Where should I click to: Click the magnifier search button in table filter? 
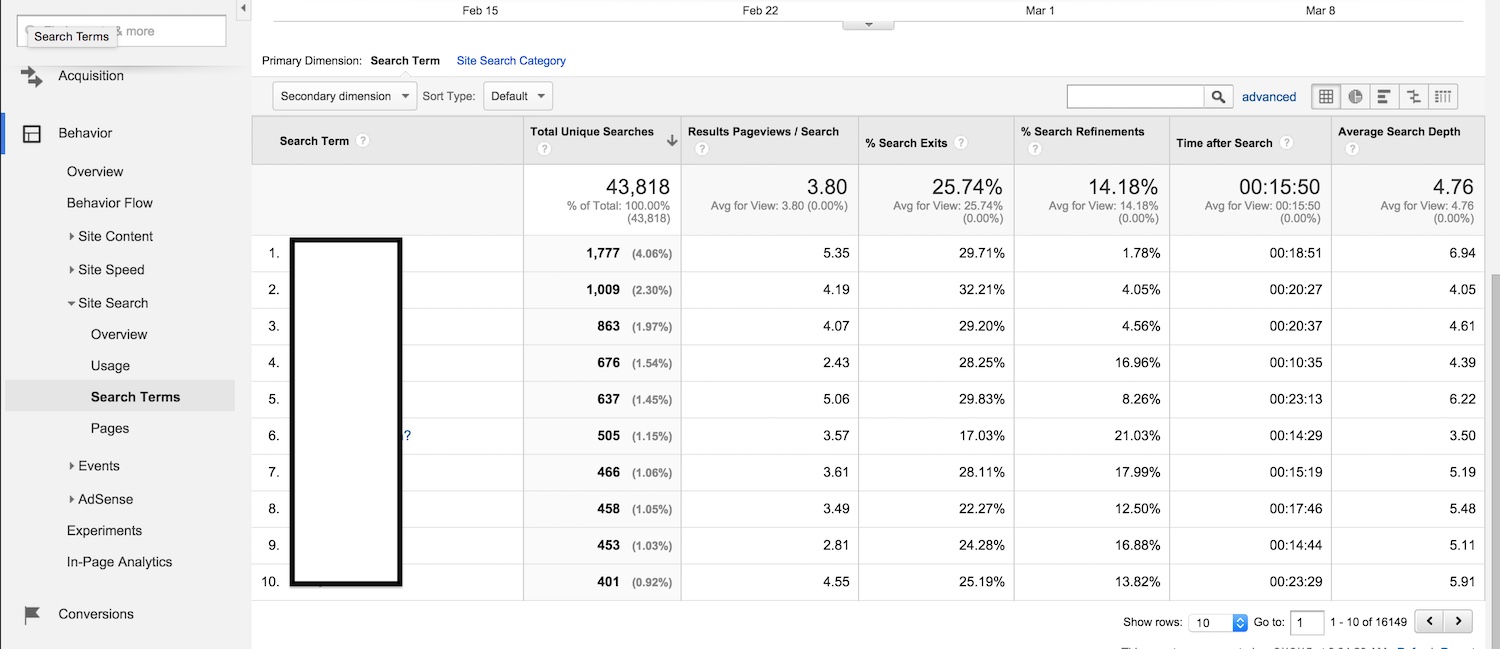(x=1218, y=97)
